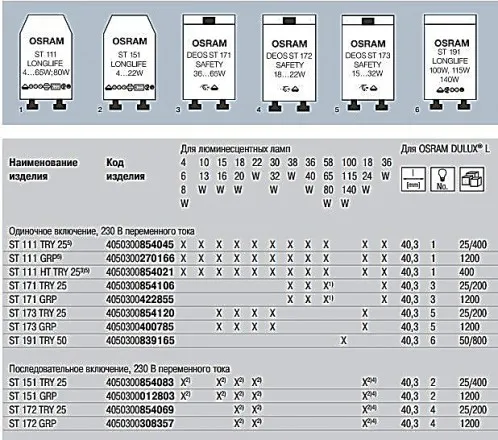Click the length in mm dimension icon
498x440 pixels.
413,179
